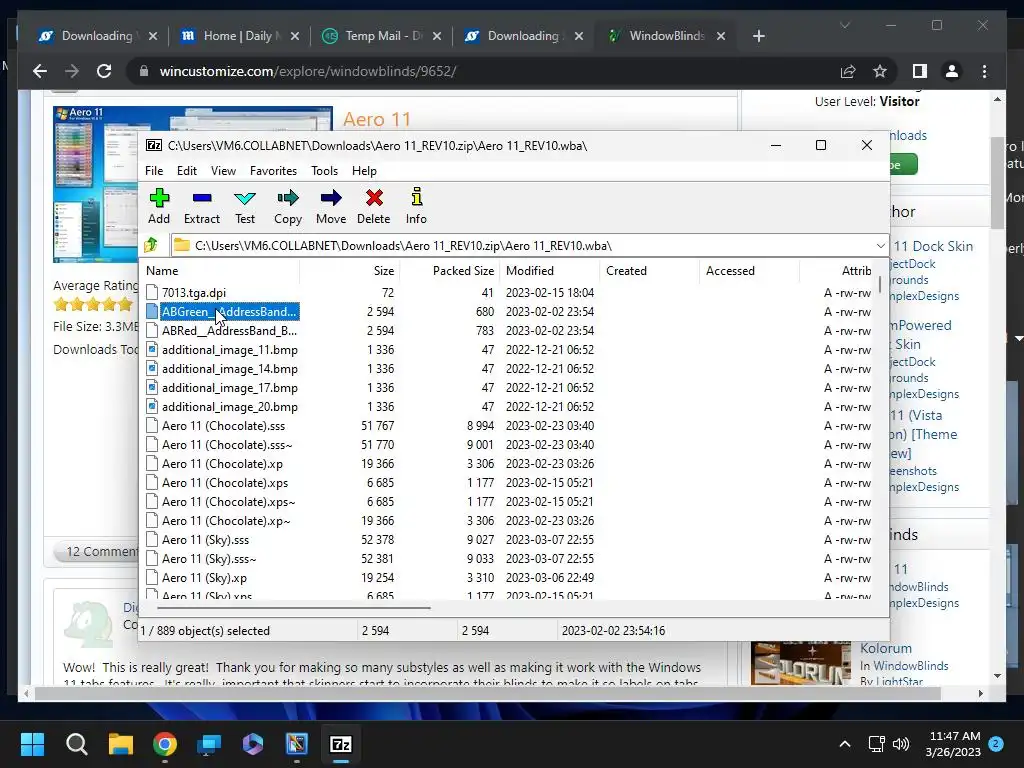Select the ABRed_AddressBand_B... file

coord(229,330)
